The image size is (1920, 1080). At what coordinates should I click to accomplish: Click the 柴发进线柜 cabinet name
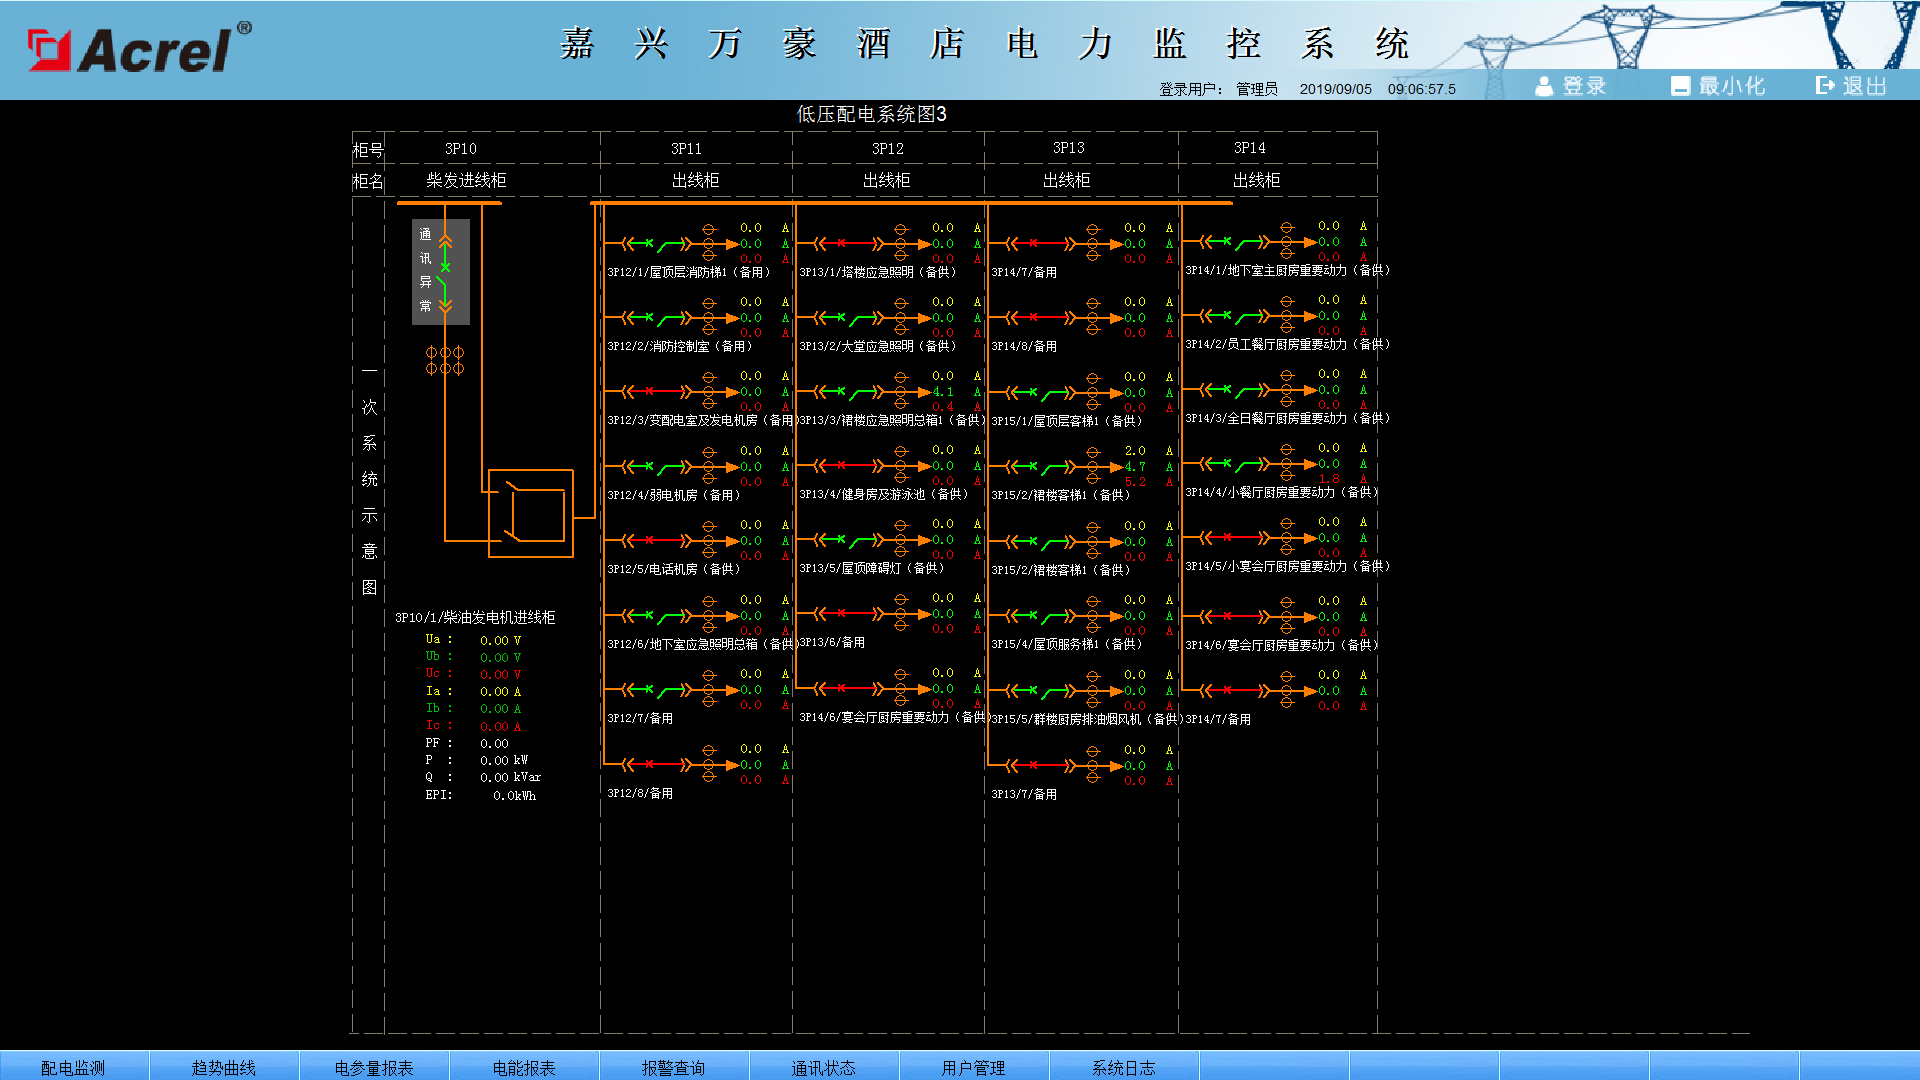tap(466, 180)
